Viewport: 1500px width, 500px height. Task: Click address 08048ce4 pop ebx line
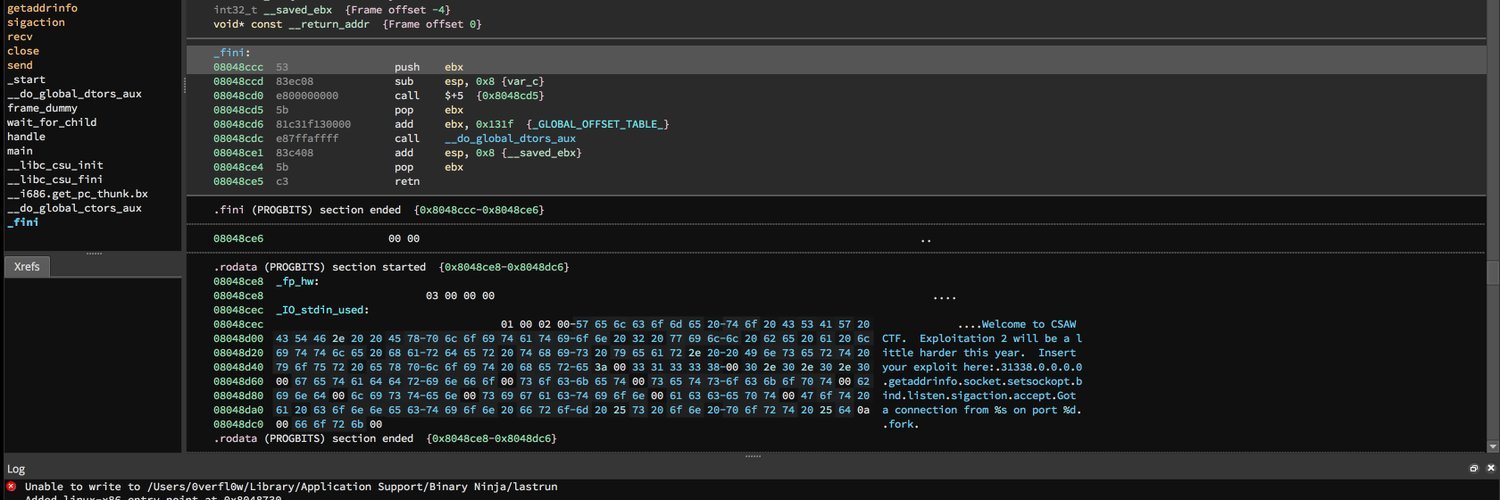(338, 167)
